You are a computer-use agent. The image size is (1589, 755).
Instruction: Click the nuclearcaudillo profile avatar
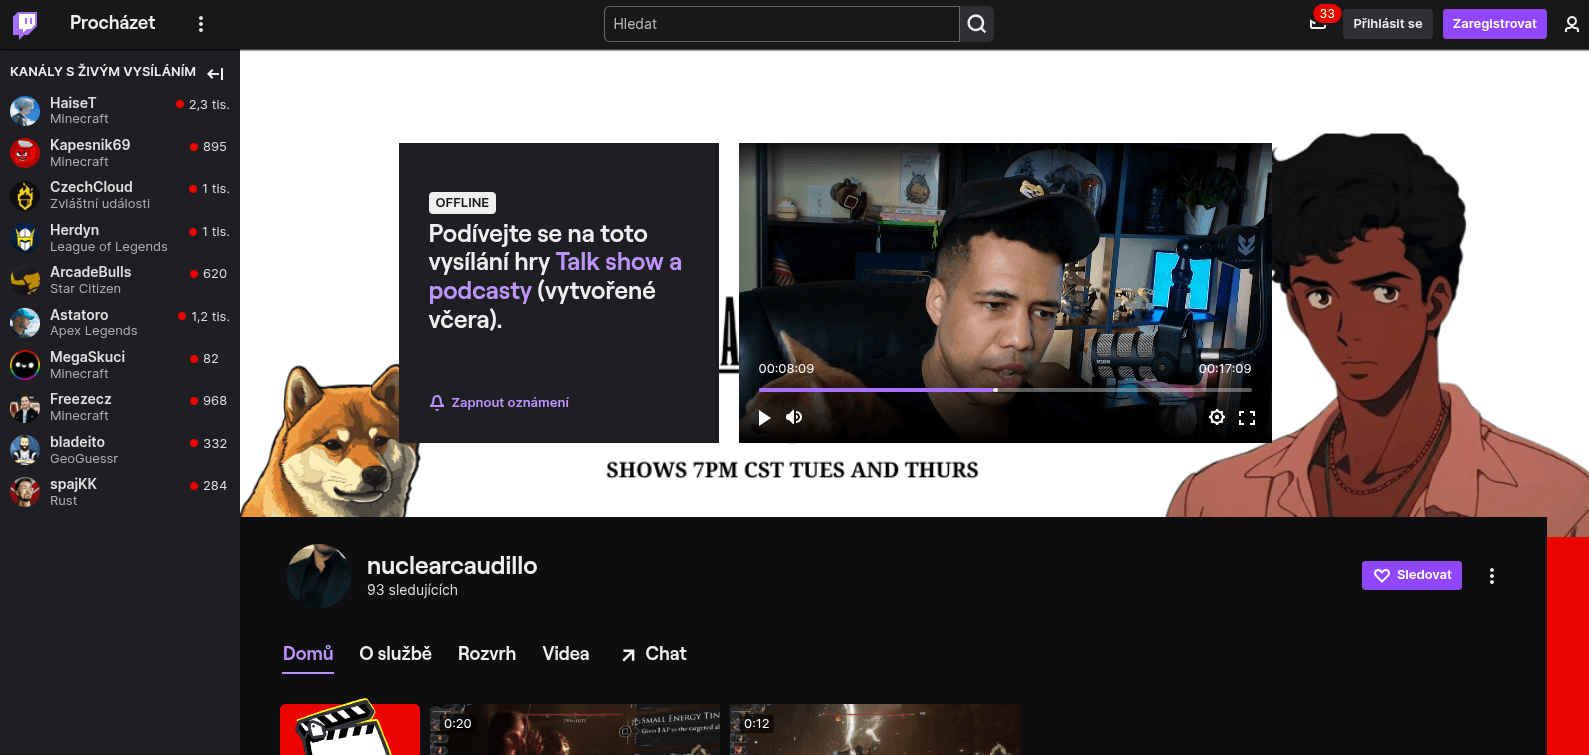click(x=318, y=576)
